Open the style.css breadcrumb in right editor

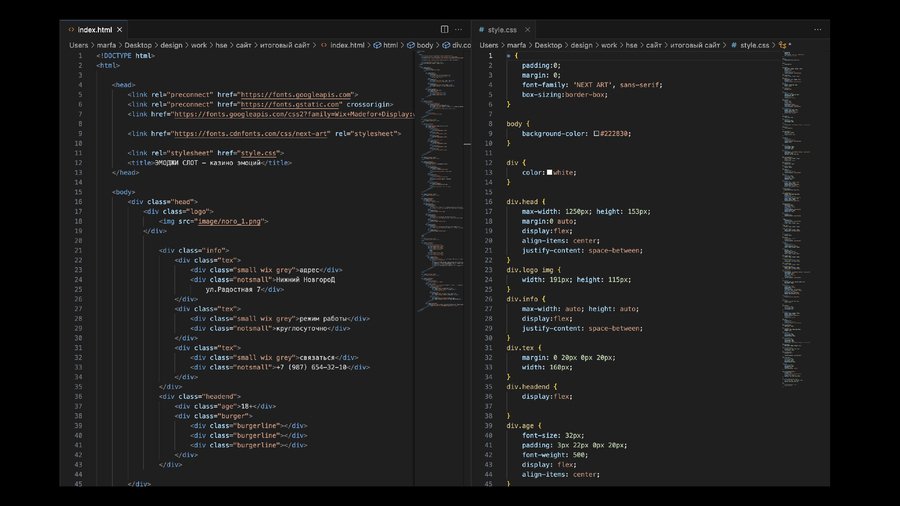(x=755, y=45)
